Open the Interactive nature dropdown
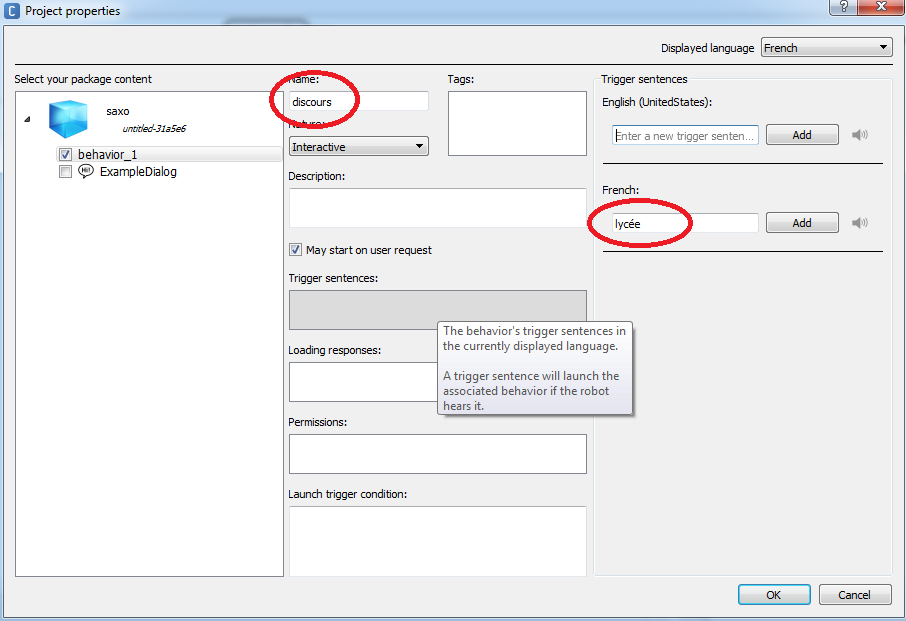906x621 pixels. pos(358,146)
